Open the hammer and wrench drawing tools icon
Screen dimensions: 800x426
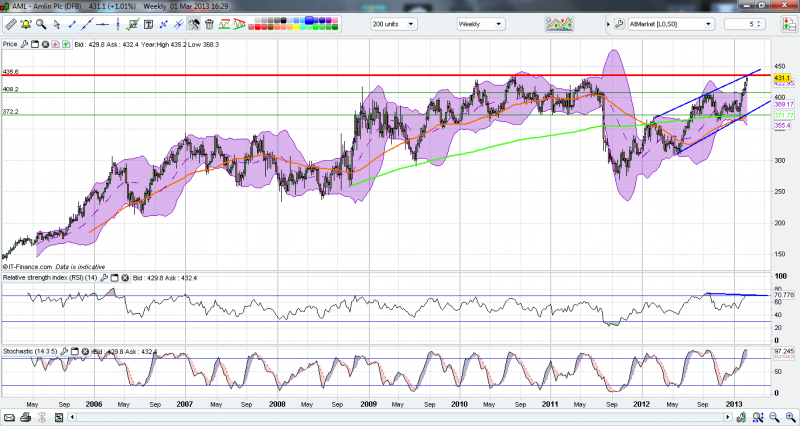coord(193,25)
